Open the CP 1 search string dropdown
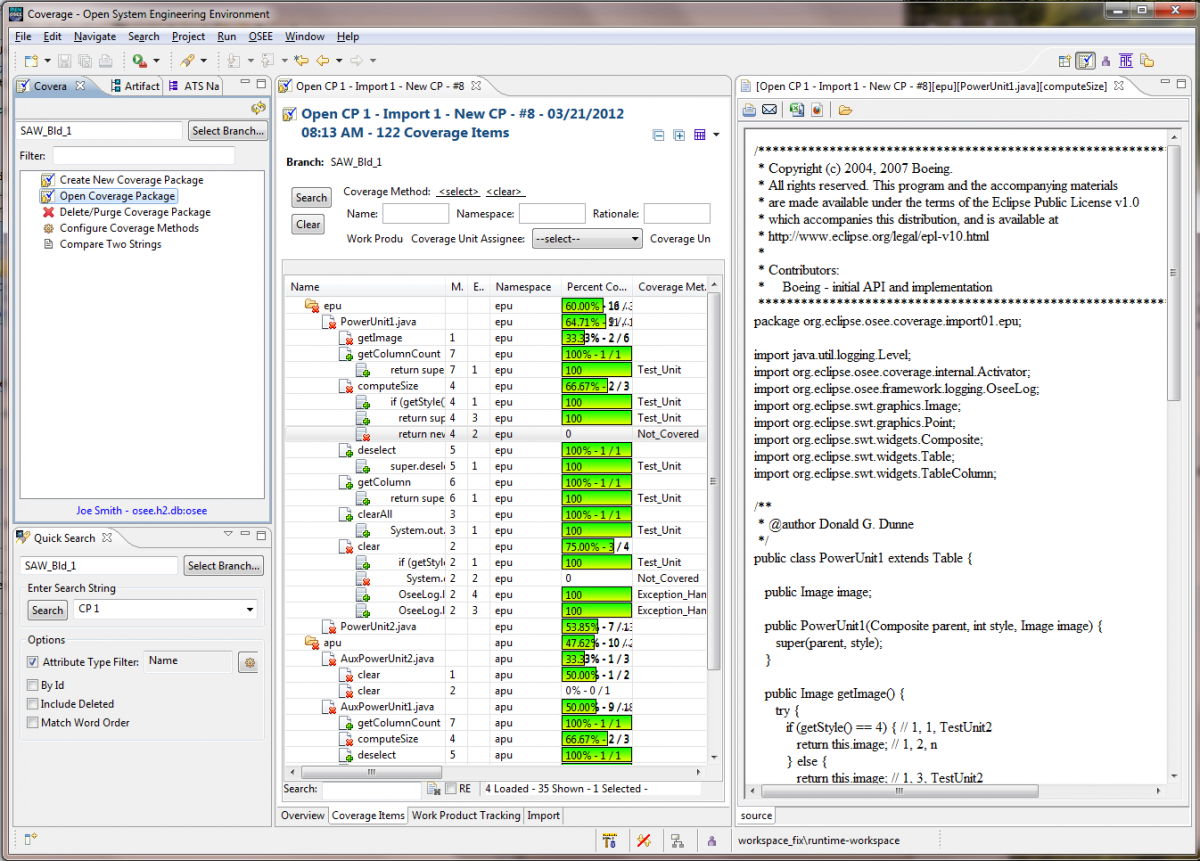The height and width of the screenshot is (861, 1200). pos(249,610)
